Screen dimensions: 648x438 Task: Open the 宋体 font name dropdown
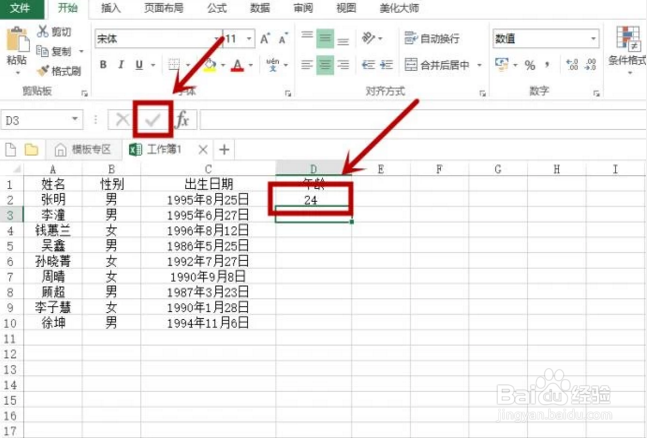coord(217,39)
